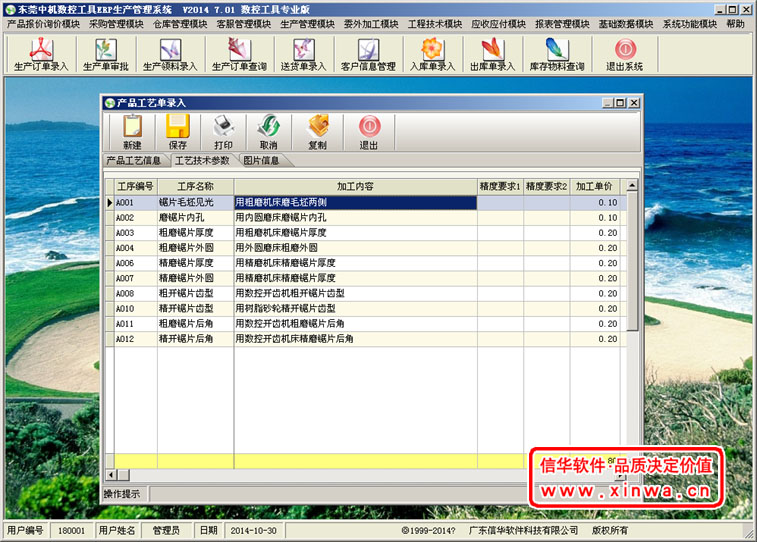
Task: Switch to the 图片信息 tab
Action: coord(261,160)
